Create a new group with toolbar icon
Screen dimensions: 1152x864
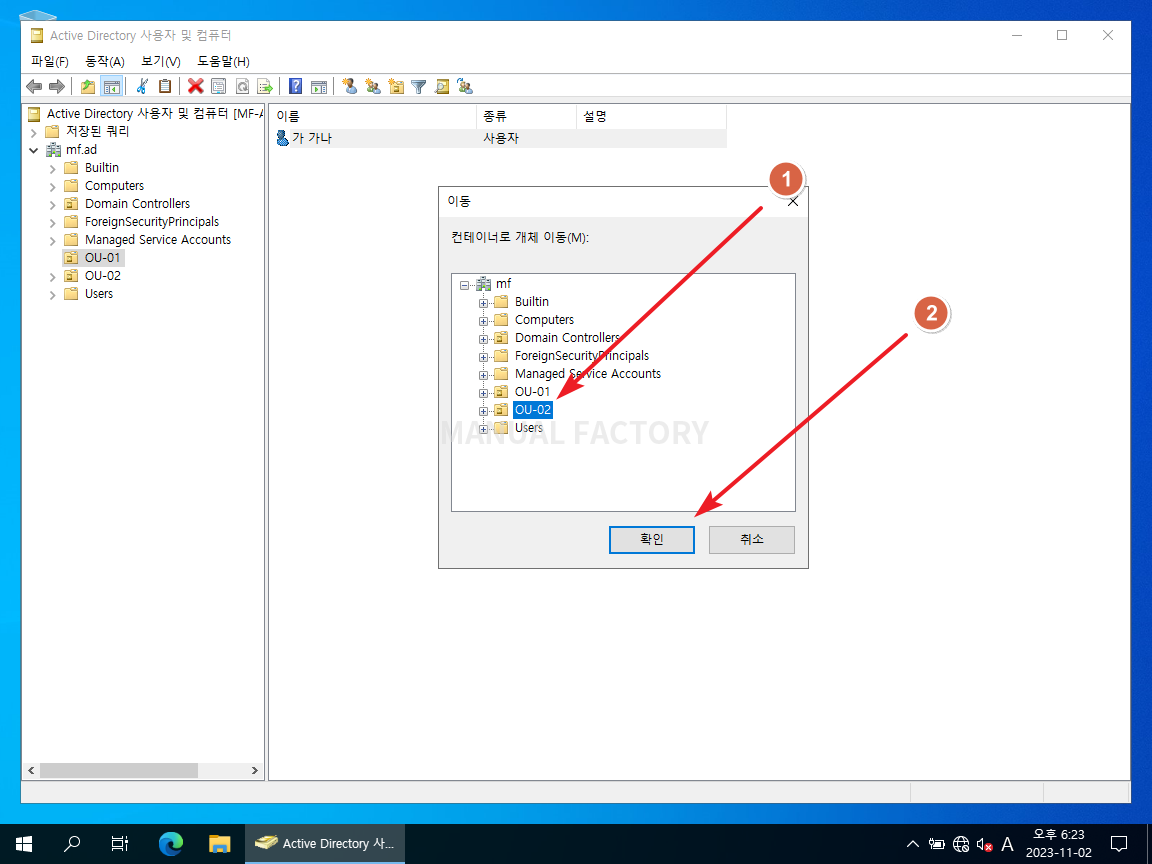point(373,87)
